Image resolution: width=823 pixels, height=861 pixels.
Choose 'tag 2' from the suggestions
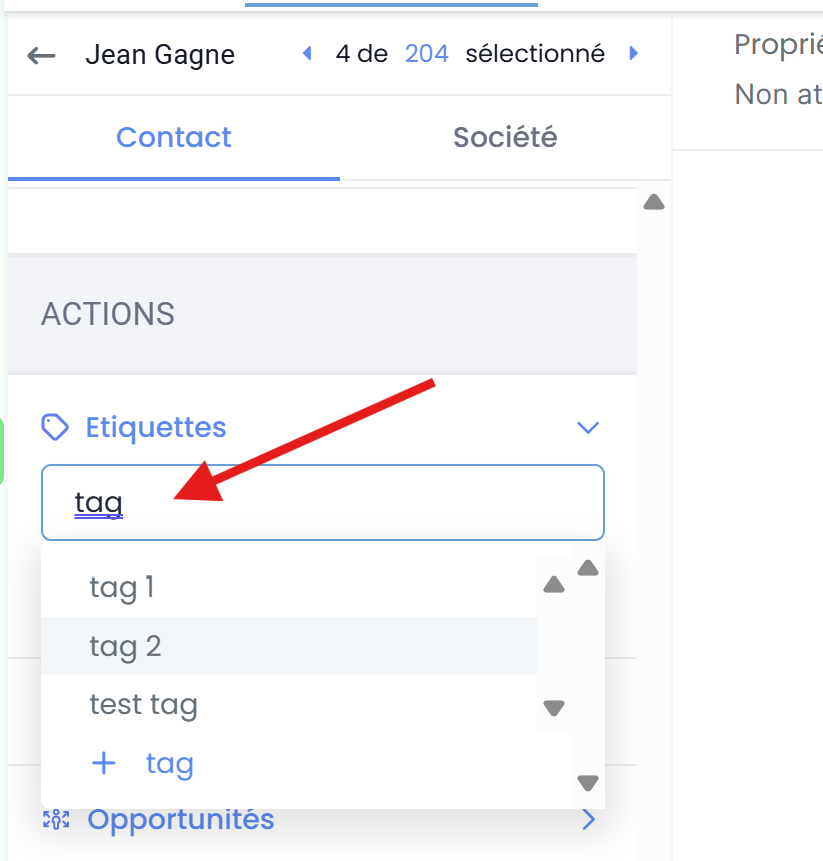click(x=289, y=646)
